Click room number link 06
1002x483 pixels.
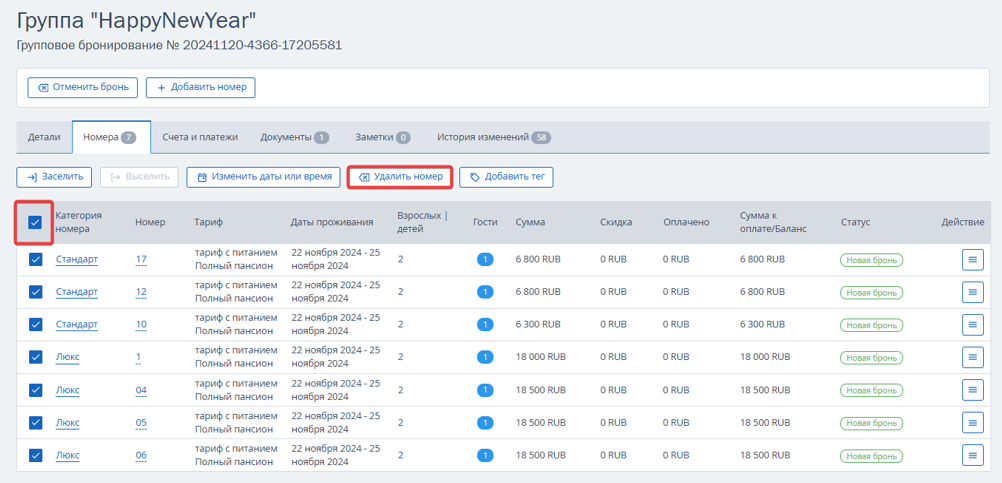point(141,456)
